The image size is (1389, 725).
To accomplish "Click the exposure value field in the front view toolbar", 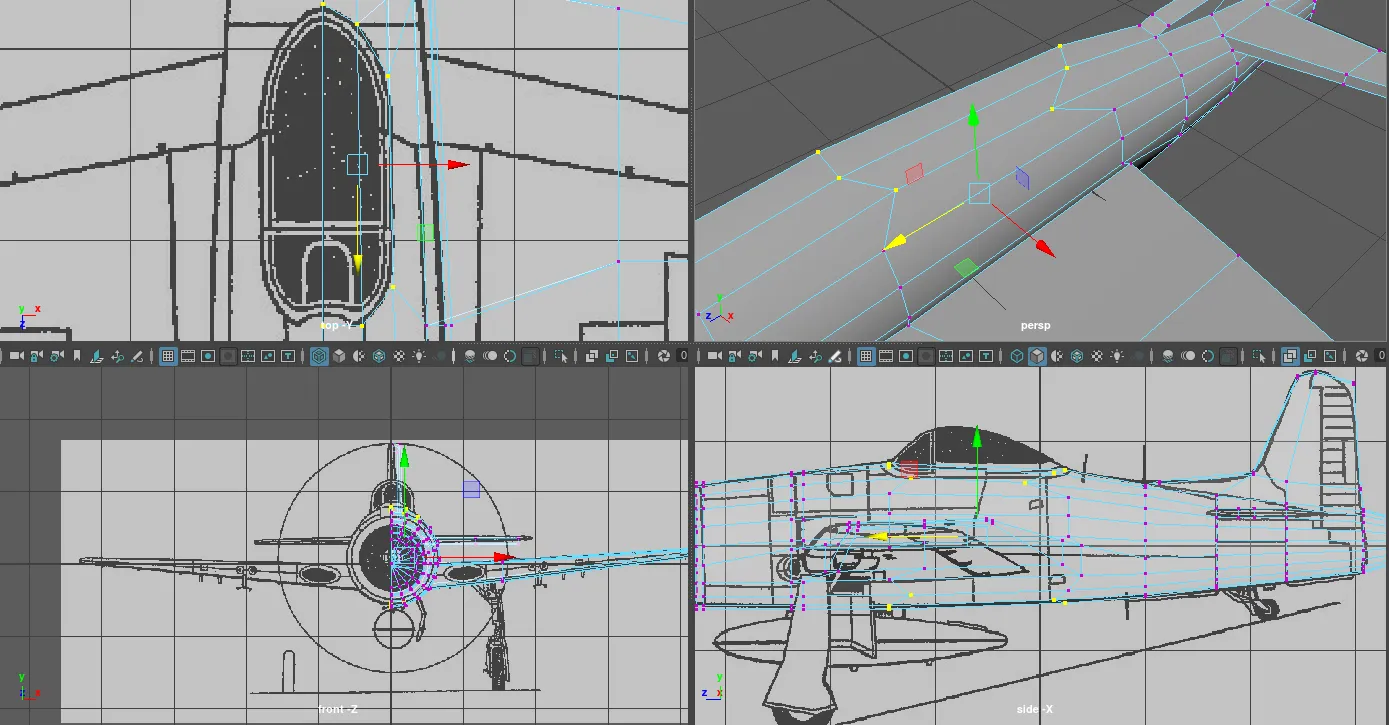I will pos(683,356).
